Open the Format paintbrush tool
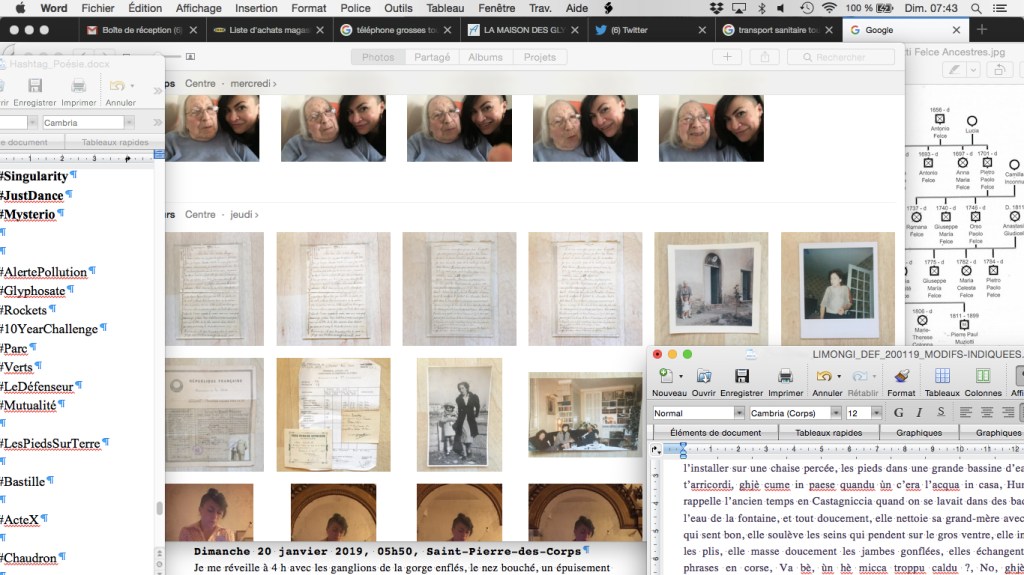This screenshot has height=575, width=1024. (901, 377)
